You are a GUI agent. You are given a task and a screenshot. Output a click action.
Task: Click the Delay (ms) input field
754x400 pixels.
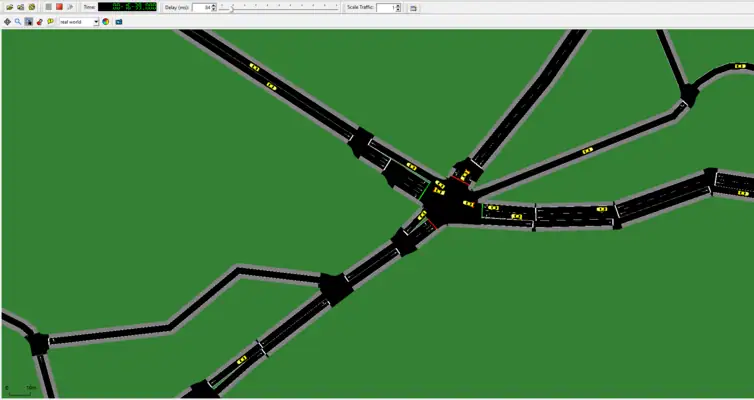[200, 7]
